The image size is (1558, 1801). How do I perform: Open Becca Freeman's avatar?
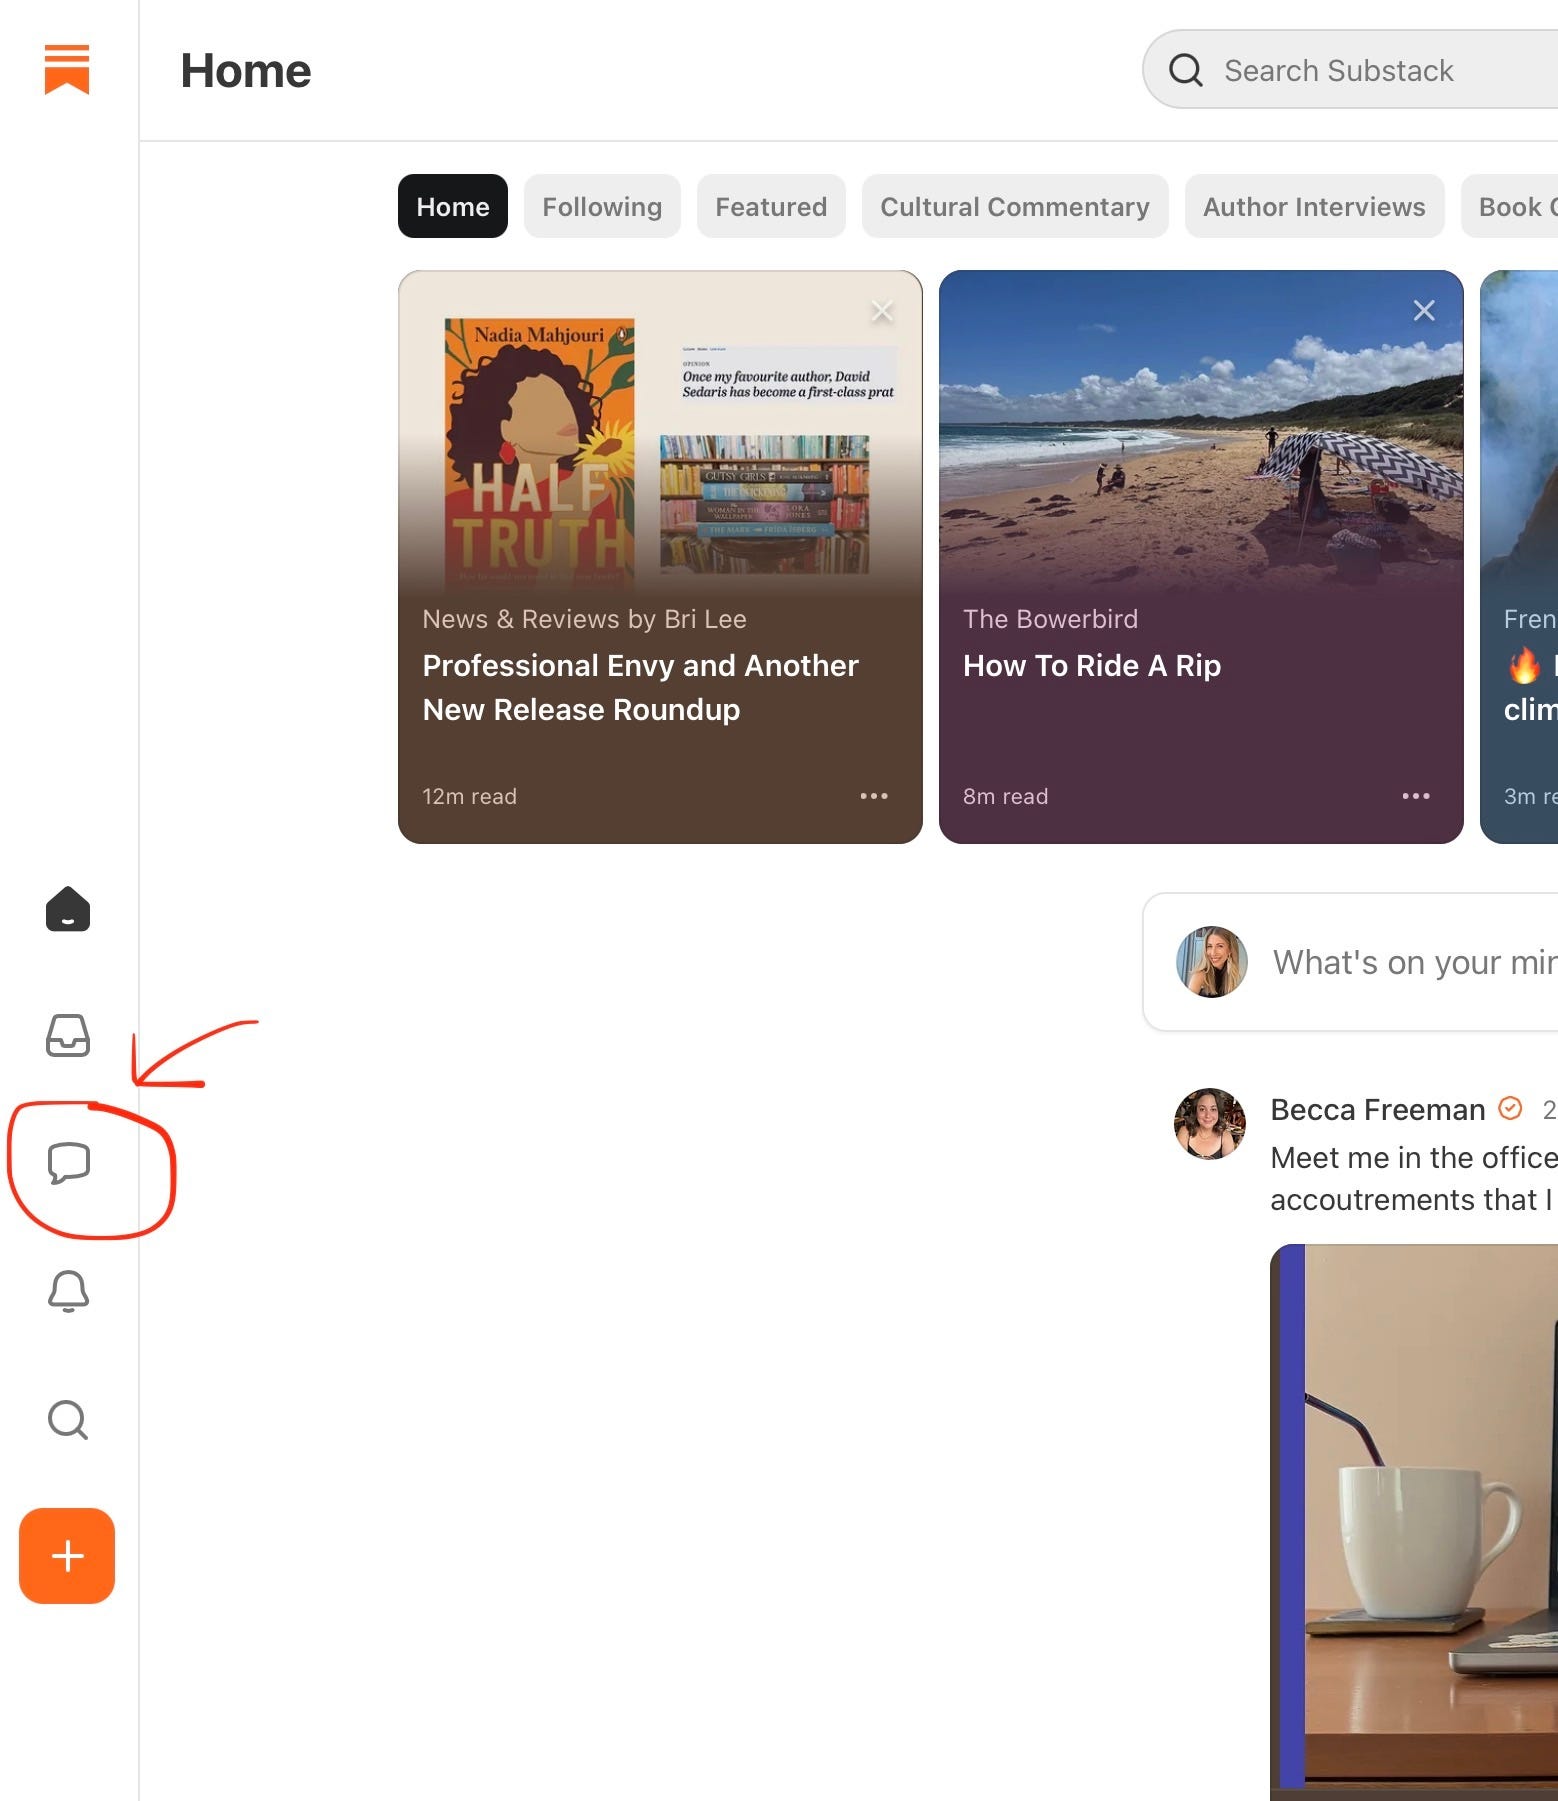tap(1210, 1123)
